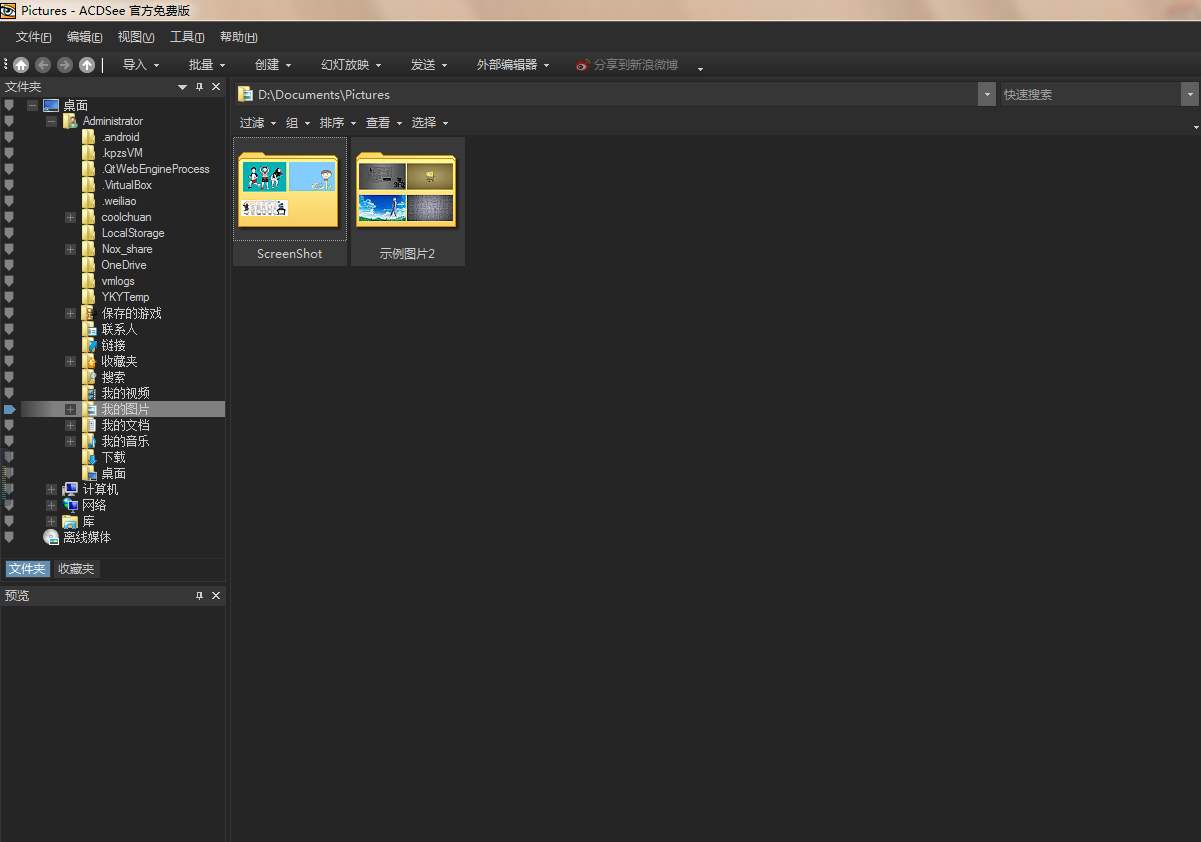Click the forward navigation arrow icon
This screenshot has width=1201, height=842.
click(65, 65)
